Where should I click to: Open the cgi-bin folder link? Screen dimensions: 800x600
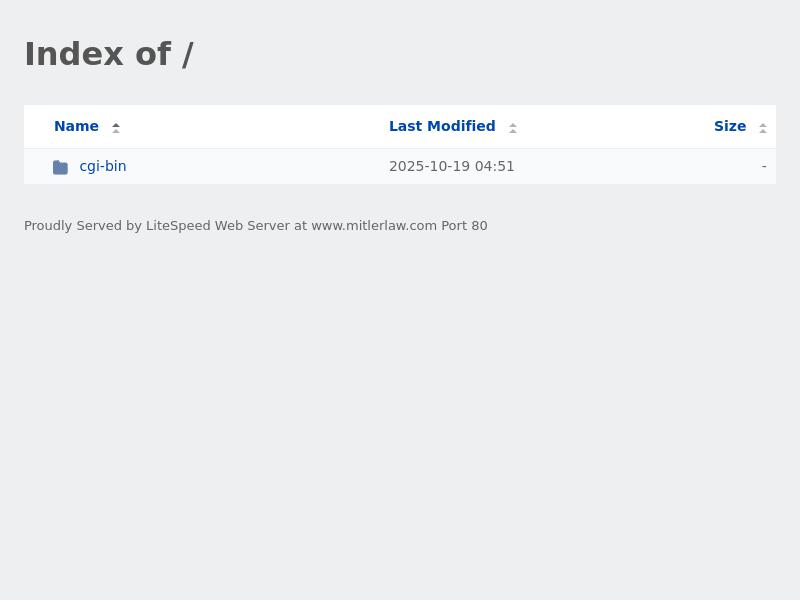[x=103, y=166]
